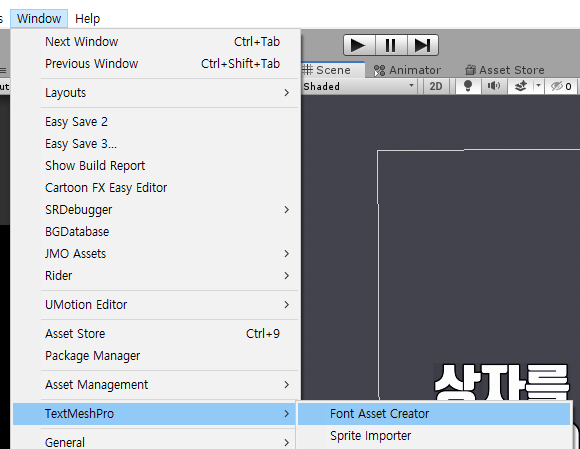Expand the General submenu
Image resolution: width=580 pixels, height=449 pixels.
(x=155, y=442)
